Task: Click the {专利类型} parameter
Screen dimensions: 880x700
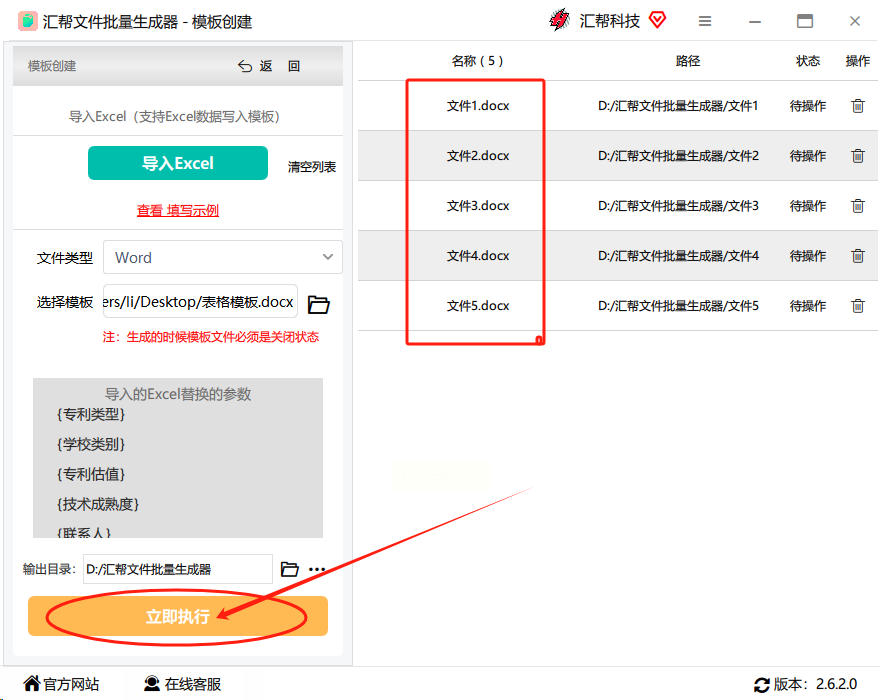Action: (x=90, y=414)
